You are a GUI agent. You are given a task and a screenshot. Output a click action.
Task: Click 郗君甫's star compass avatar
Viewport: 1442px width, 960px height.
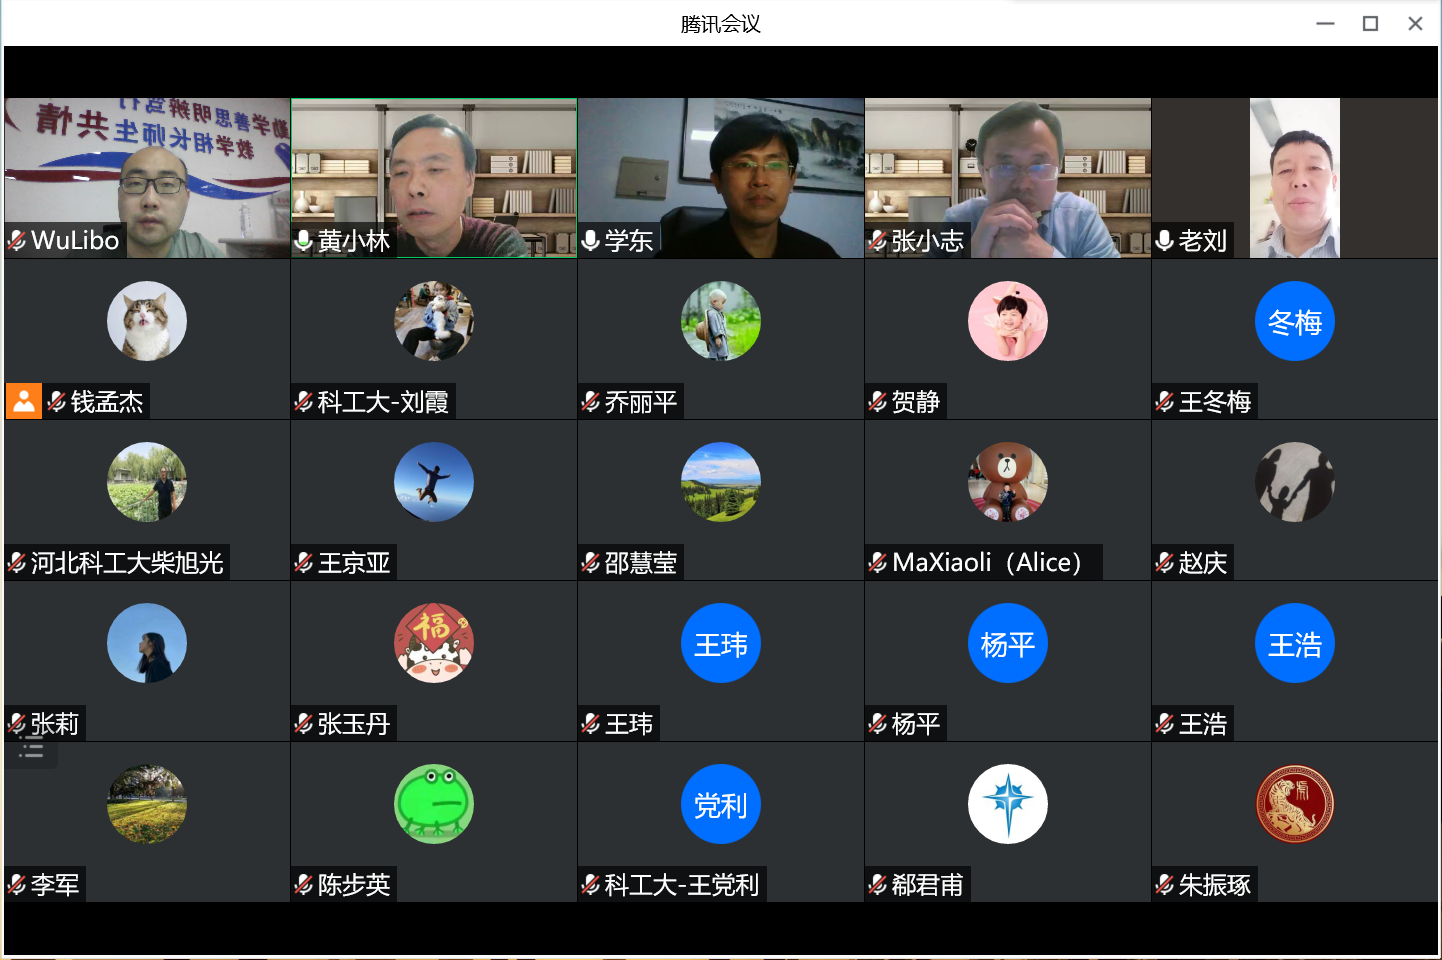click(1007, 804)
